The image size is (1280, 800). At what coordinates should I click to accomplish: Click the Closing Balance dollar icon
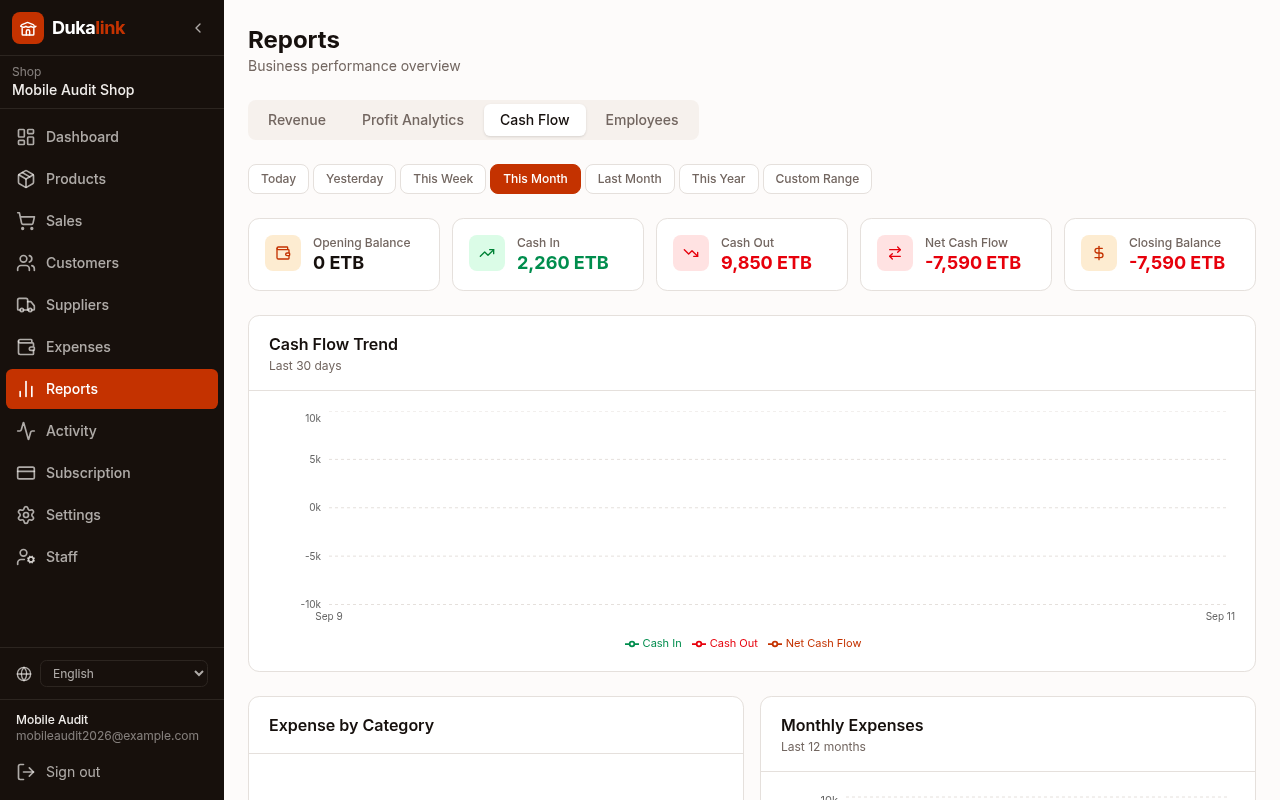pyautogui.click(x=1099, y=253)
